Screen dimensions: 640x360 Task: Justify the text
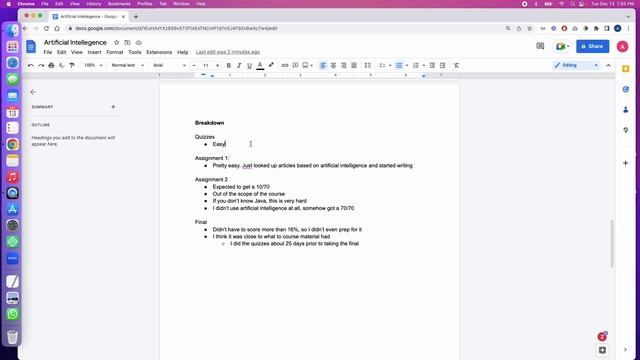pyautogui.click(x=354, y=65)
